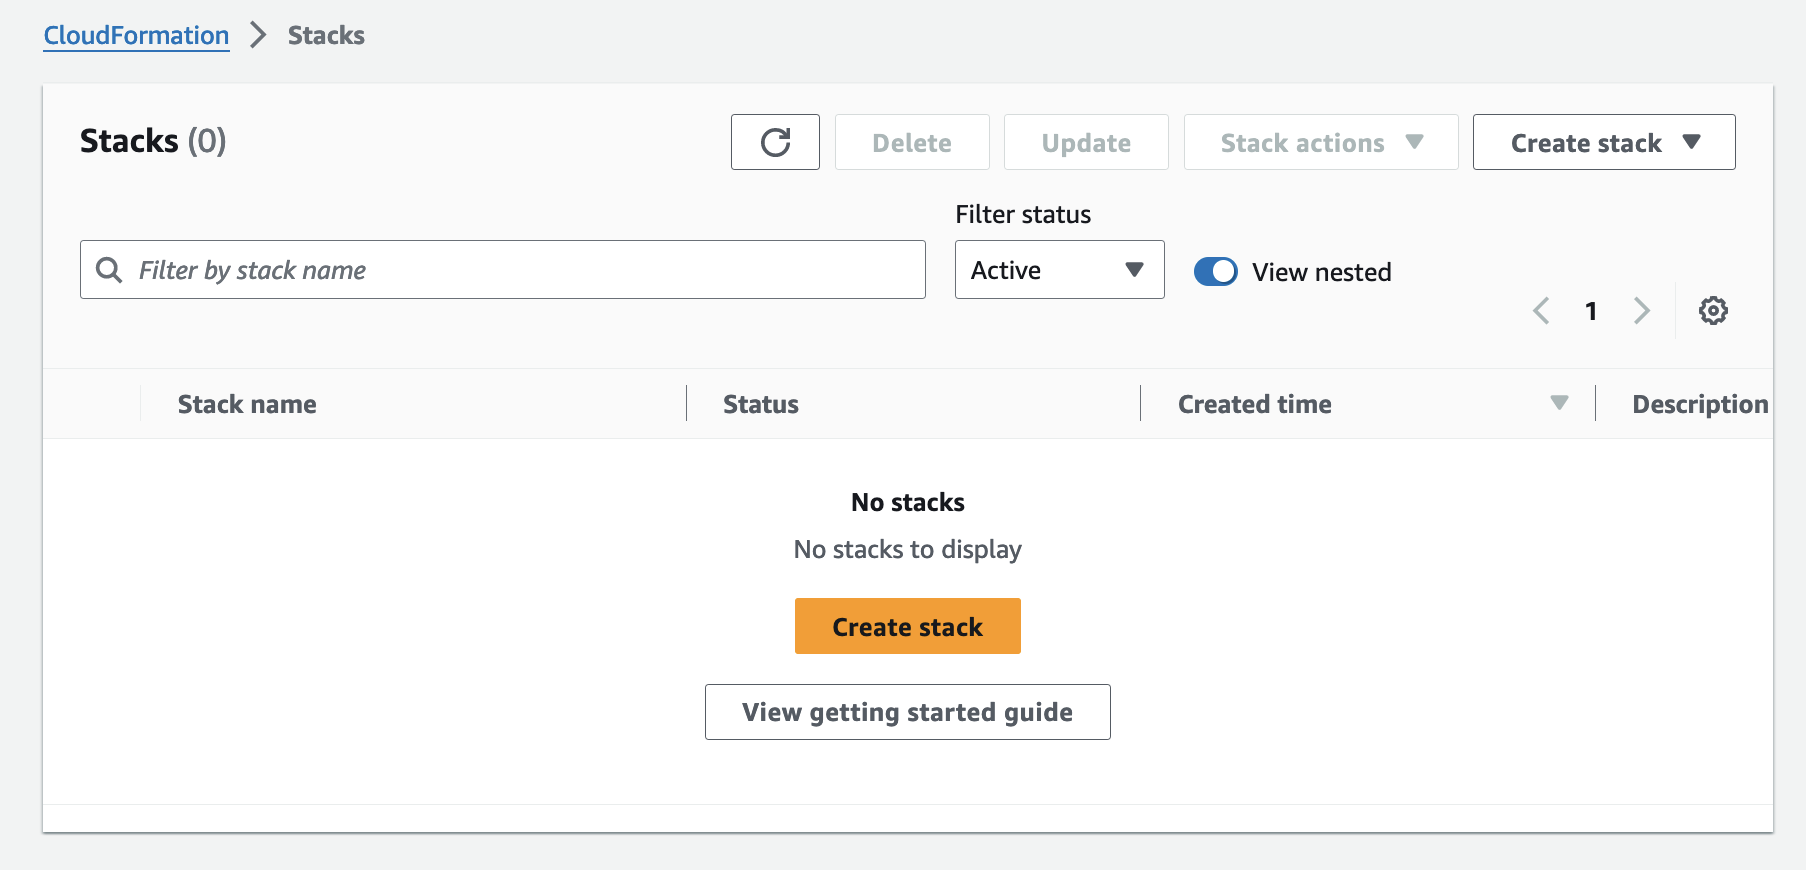Go to next page with right chevron

coord(1641,311)
